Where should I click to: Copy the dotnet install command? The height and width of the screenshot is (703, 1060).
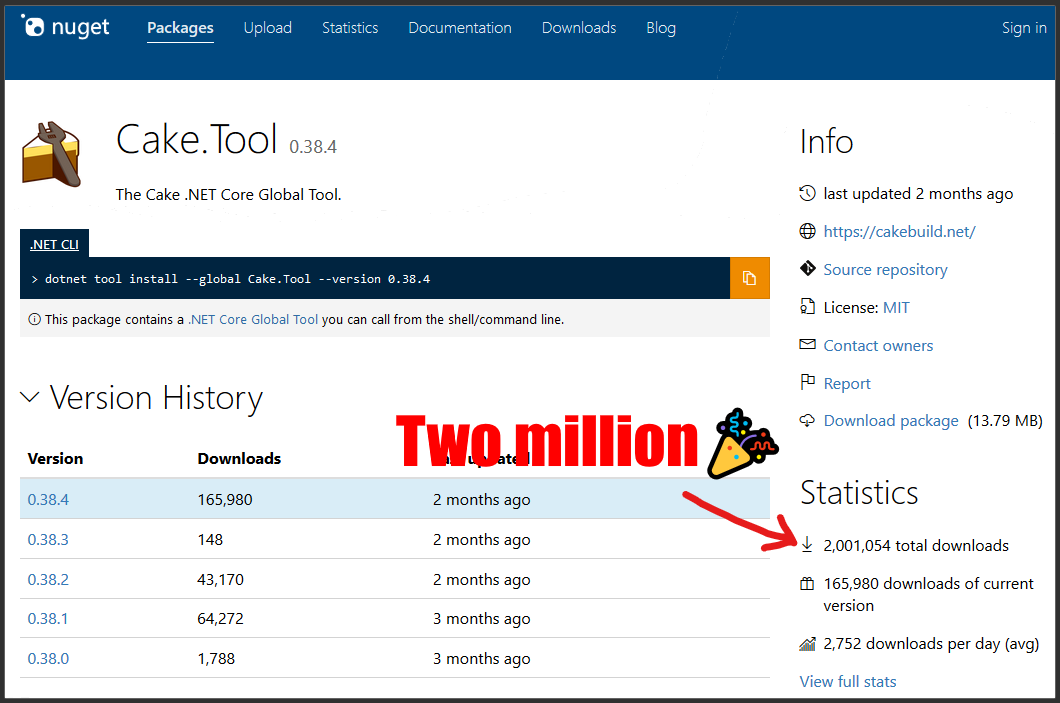pos(749,278)
